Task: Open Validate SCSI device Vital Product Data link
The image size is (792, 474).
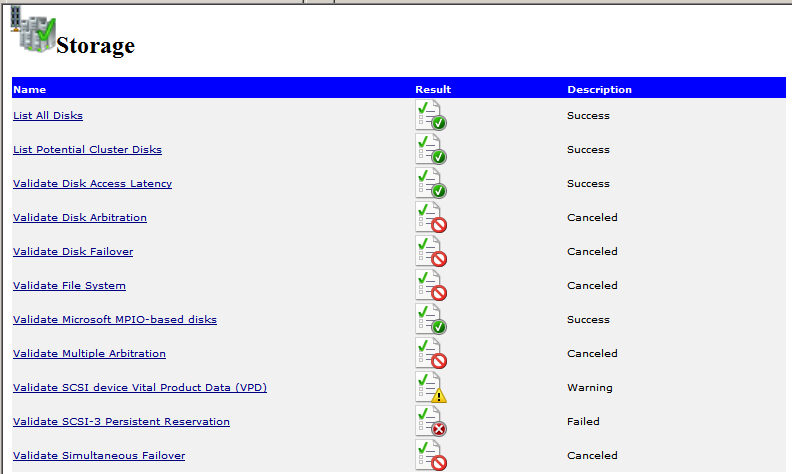Action: click(x=140, y=388)
